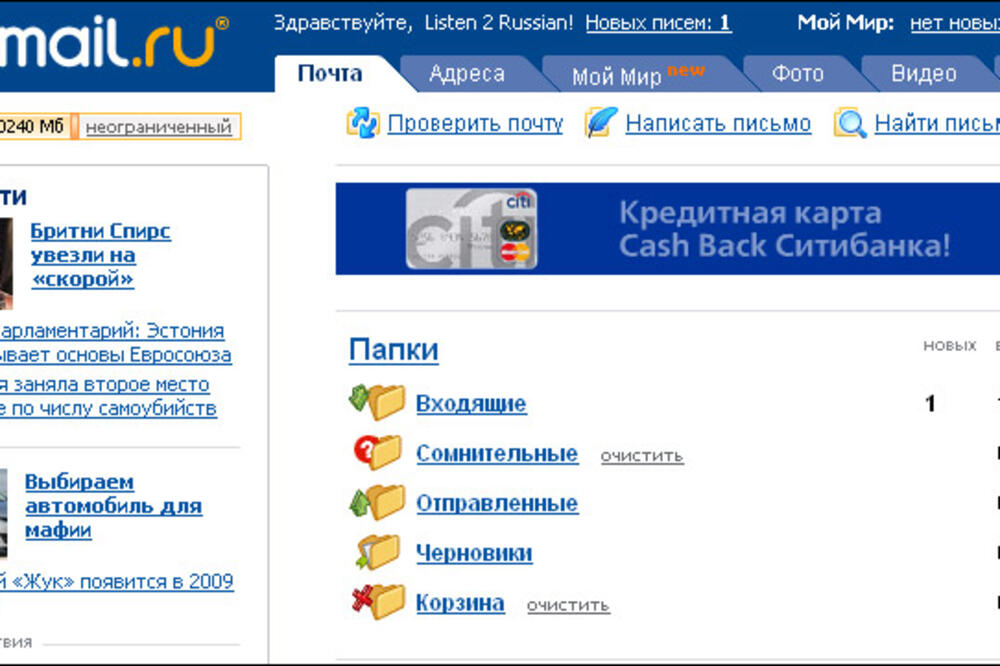The image size is (1000, 666).
Task: Click the Сомнительные red question-mark folder icon
Action: click(x=378, y=452)
